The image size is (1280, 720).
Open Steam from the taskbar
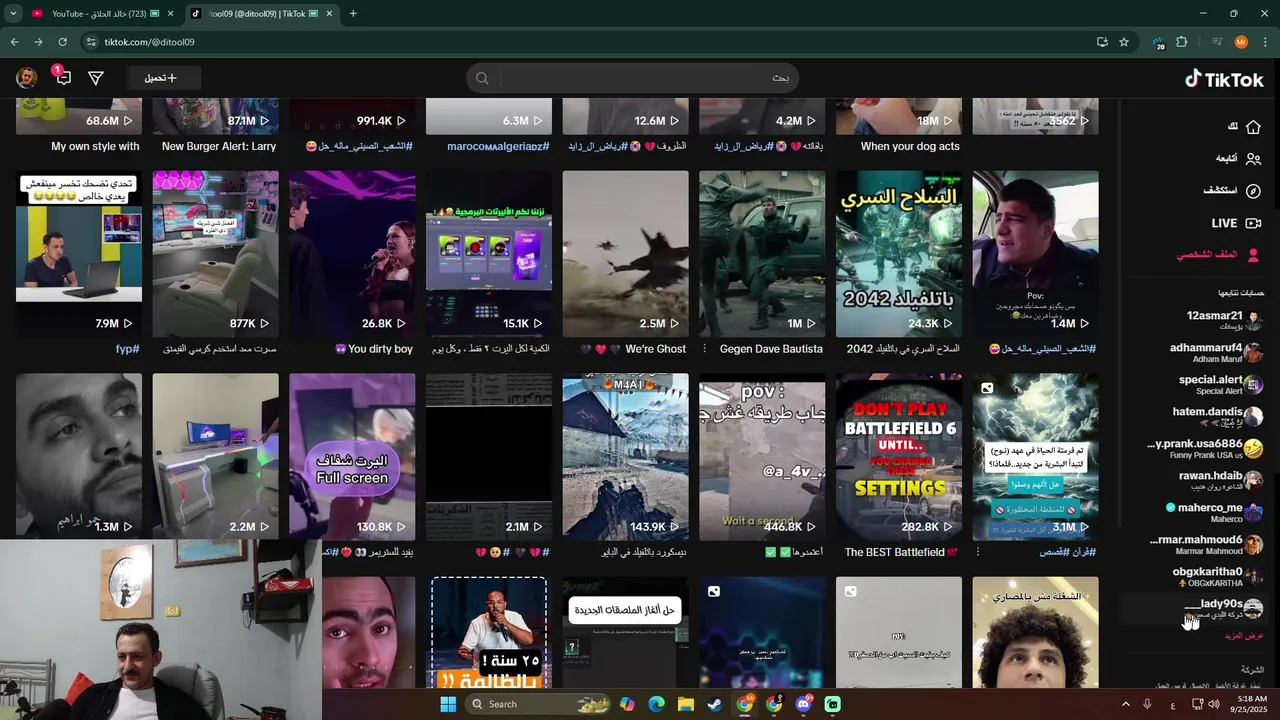click(x=715, y=704)
